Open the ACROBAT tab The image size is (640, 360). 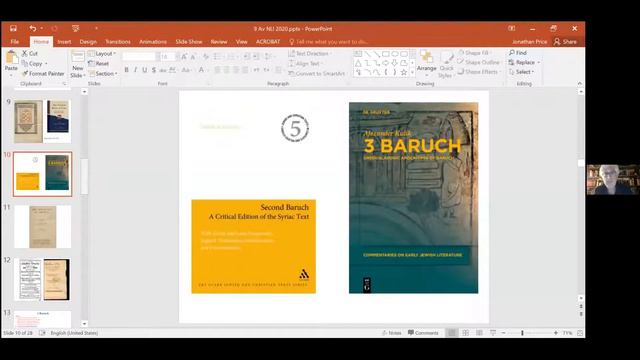click(x=268, y=42)
